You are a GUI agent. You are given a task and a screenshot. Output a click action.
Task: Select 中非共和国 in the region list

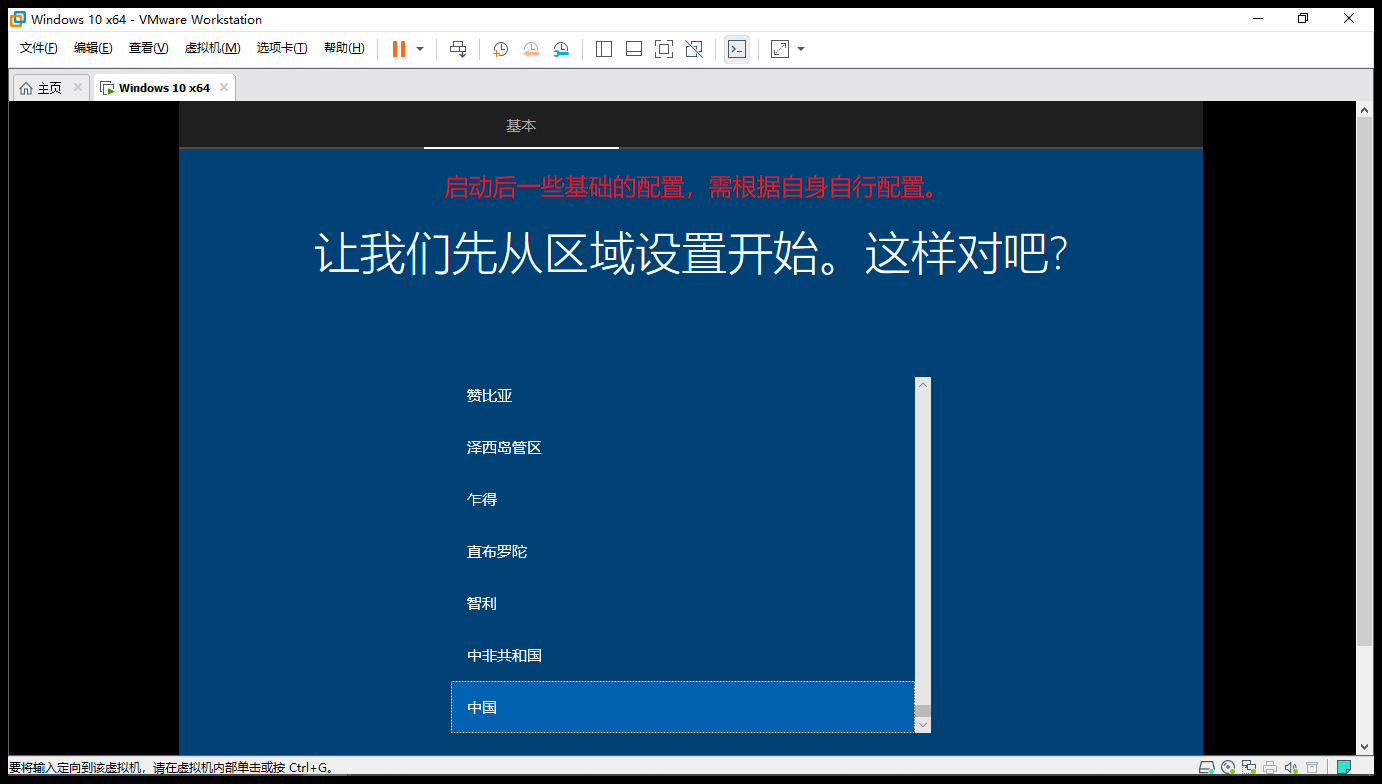[x=683, y=656]
